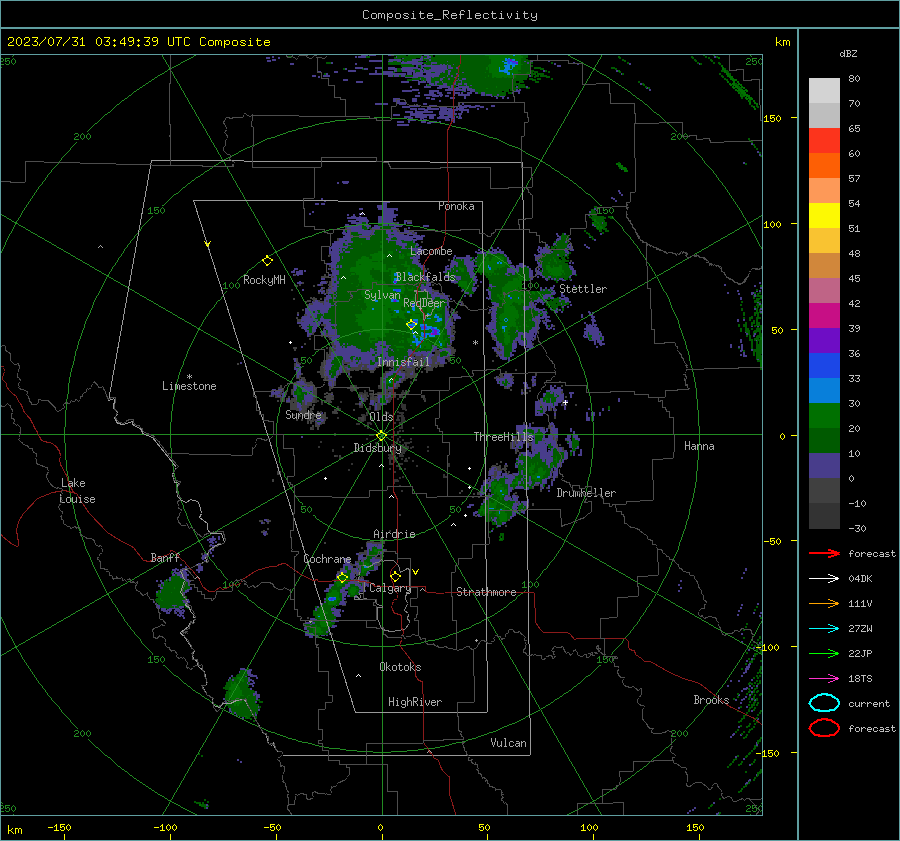This screenshot has width=900, height=841.
Task: Click the Airdrie city label
Action: 394,534
